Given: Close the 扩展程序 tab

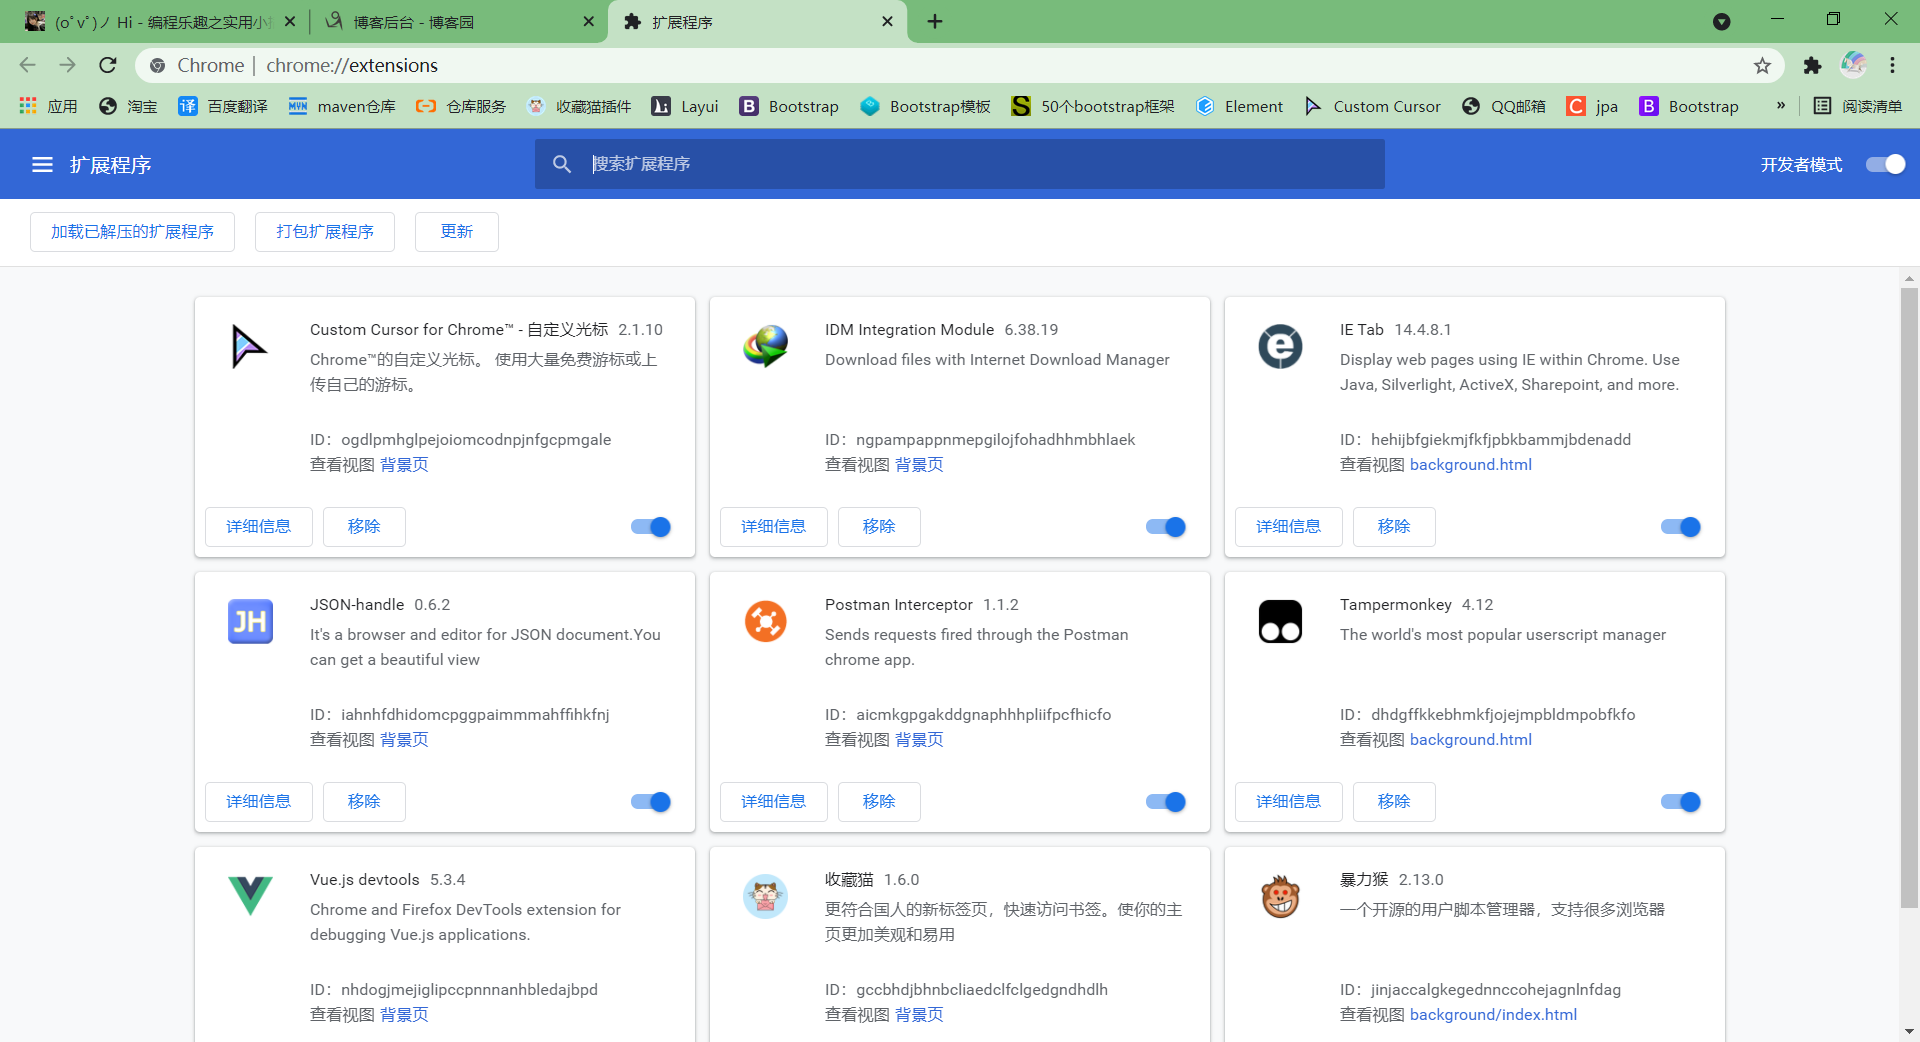Looking at the screenshot, I should pos(887,21).
